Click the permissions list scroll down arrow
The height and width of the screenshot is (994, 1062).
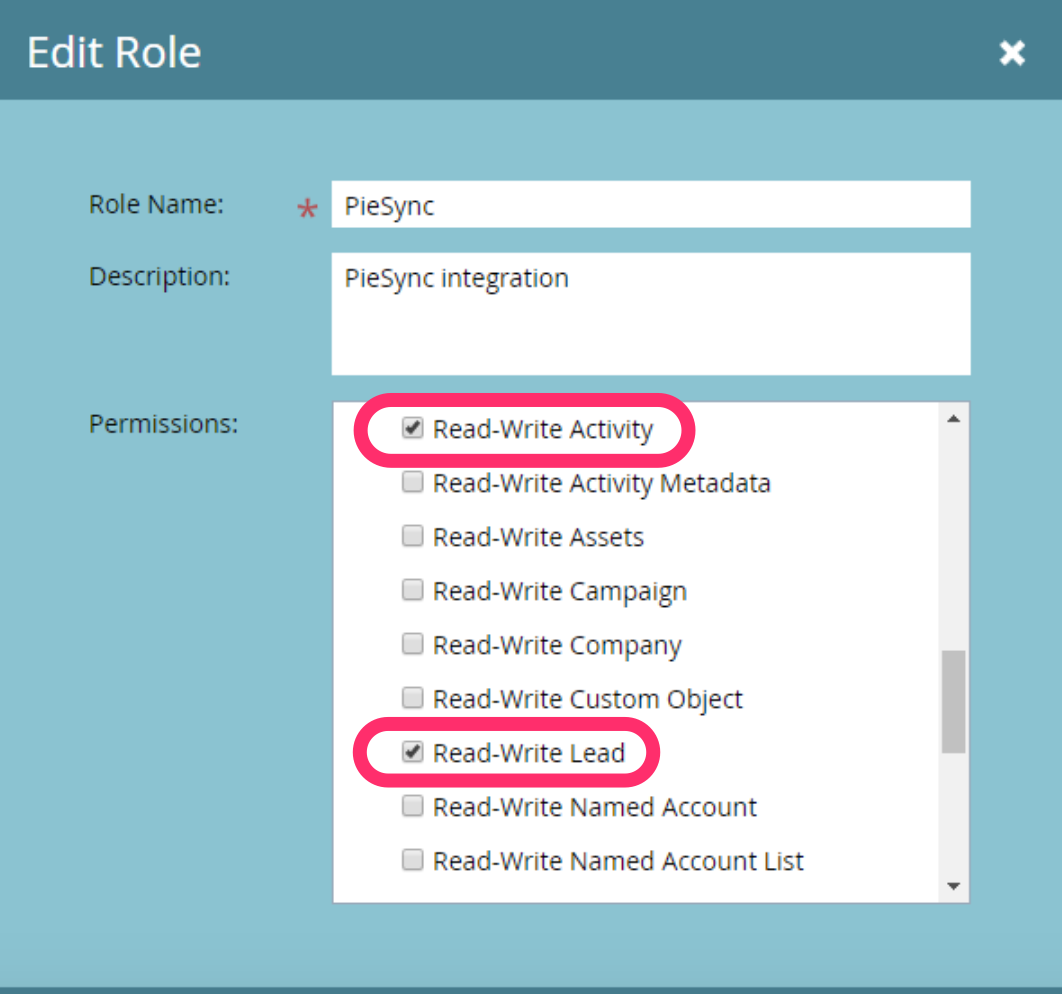(954, 886)
